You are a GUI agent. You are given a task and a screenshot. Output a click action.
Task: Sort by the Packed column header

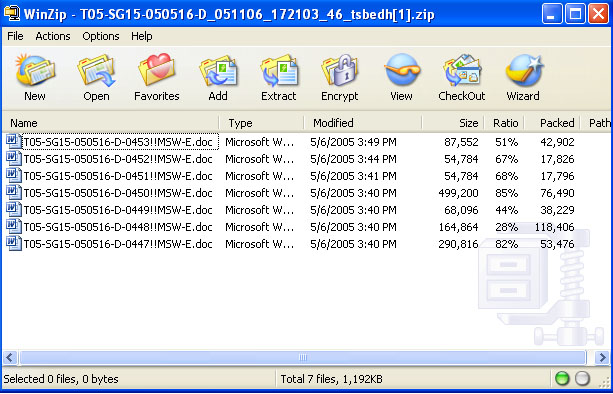click(x=553, y=123)
